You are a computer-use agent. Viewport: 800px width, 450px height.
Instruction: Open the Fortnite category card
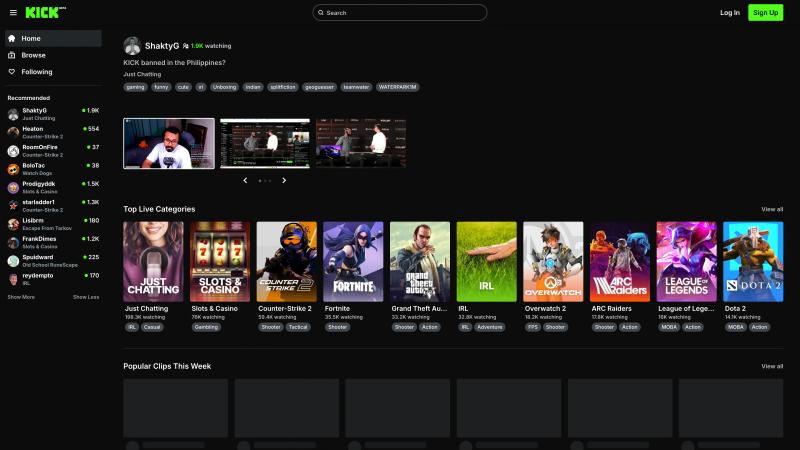[353, 261]
